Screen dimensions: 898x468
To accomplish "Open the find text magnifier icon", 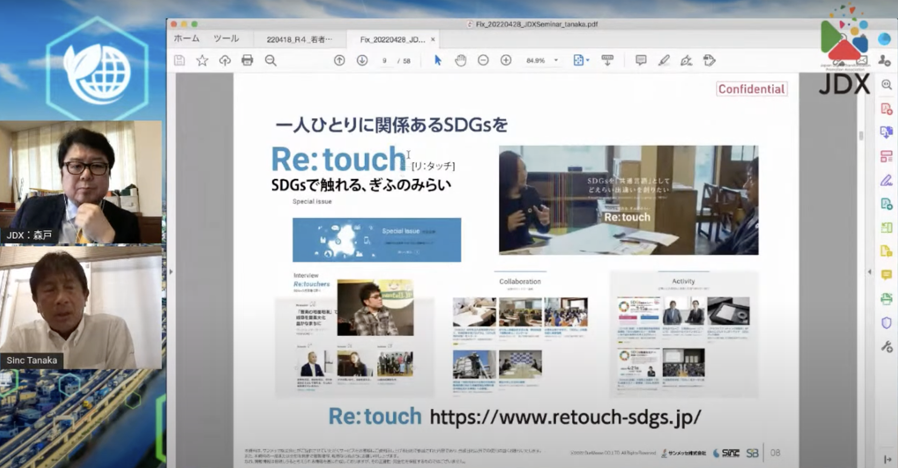I will tap(270, 60).
